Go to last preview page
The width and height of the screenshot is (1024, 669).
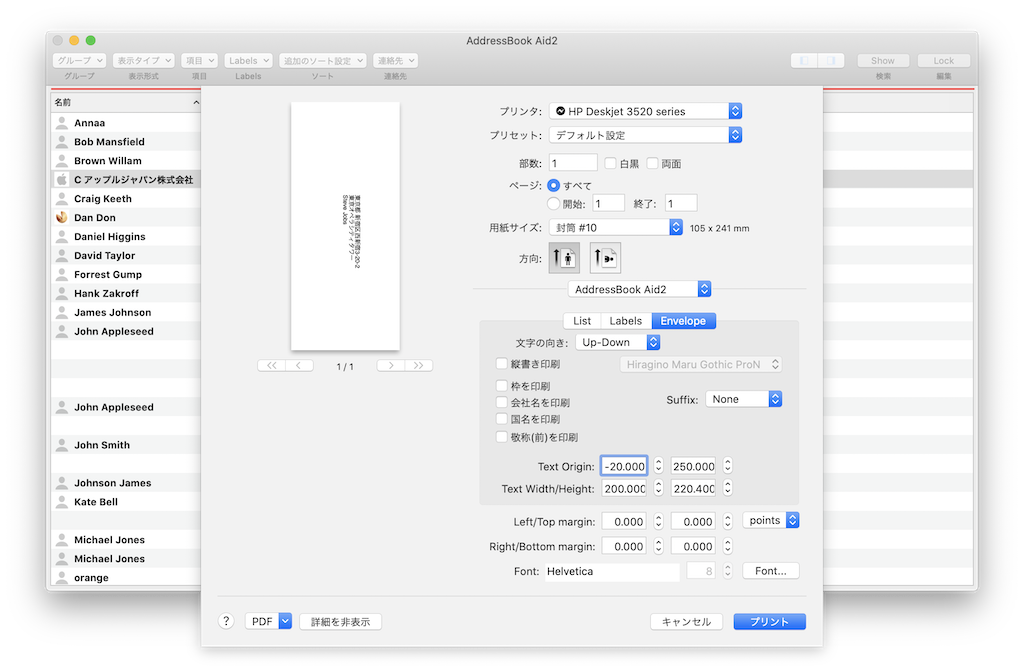pos(419,366)
